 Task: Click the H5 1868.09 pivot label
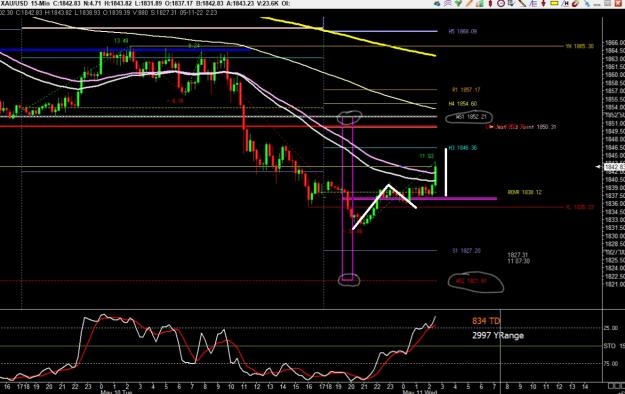click(463, 31)
